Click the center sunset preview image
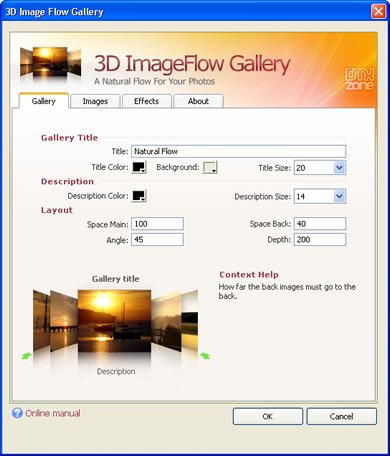 pyautogui.click(x=114, y=321)
